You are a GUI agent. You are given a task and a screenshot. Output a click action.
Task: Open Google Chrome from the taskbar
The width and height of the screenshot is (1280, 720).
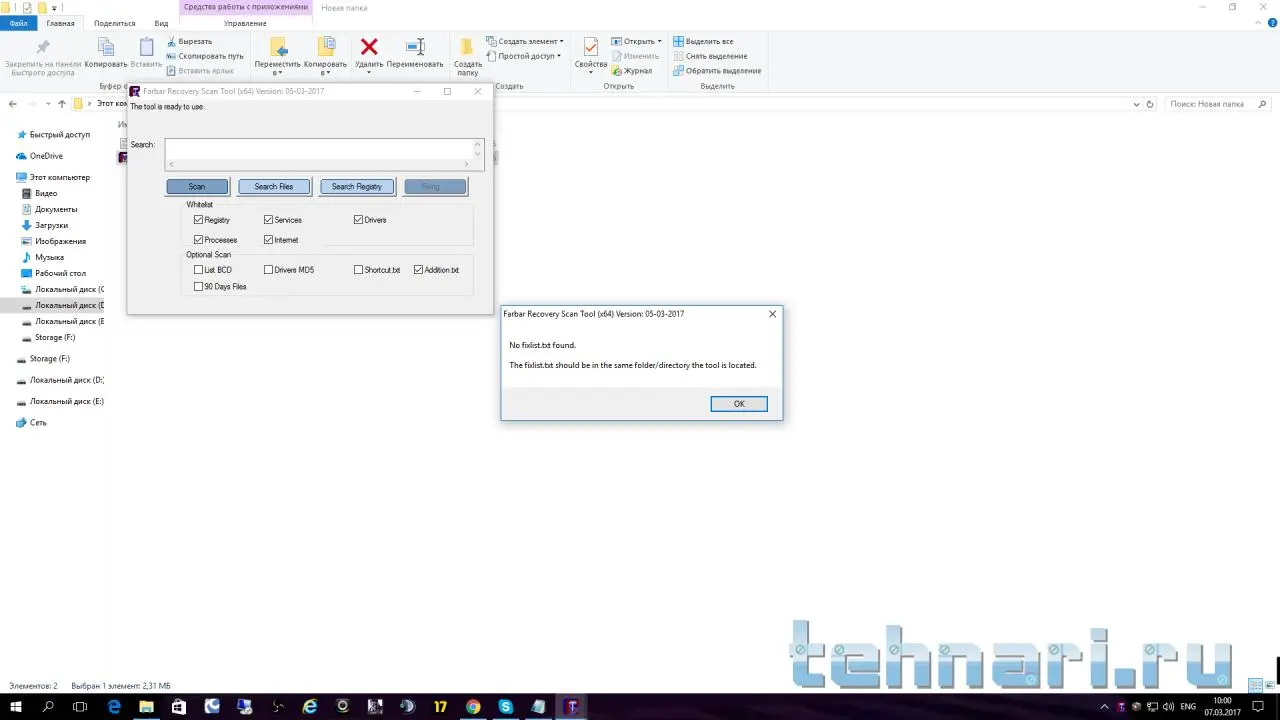click(x=473, y=707)
